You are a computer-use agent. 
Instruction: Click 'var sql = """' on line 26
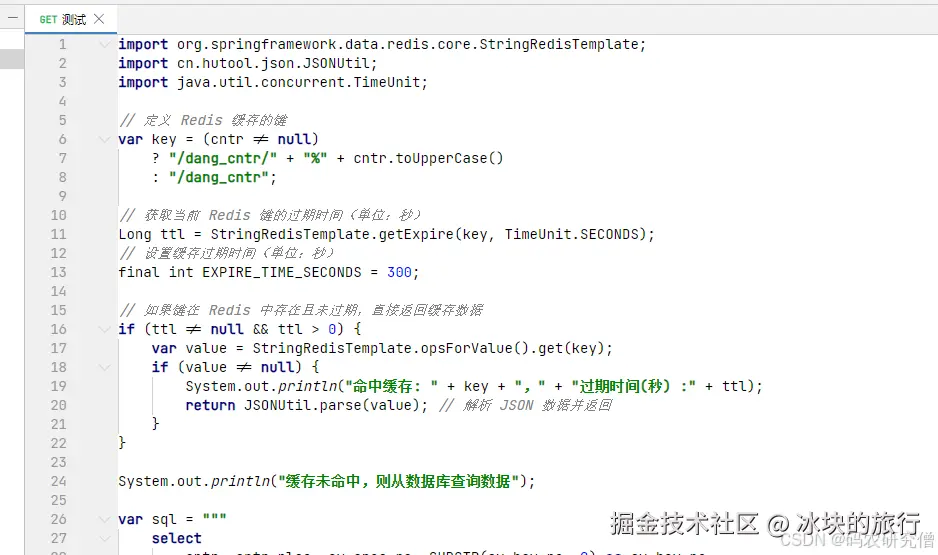point(172,520)
